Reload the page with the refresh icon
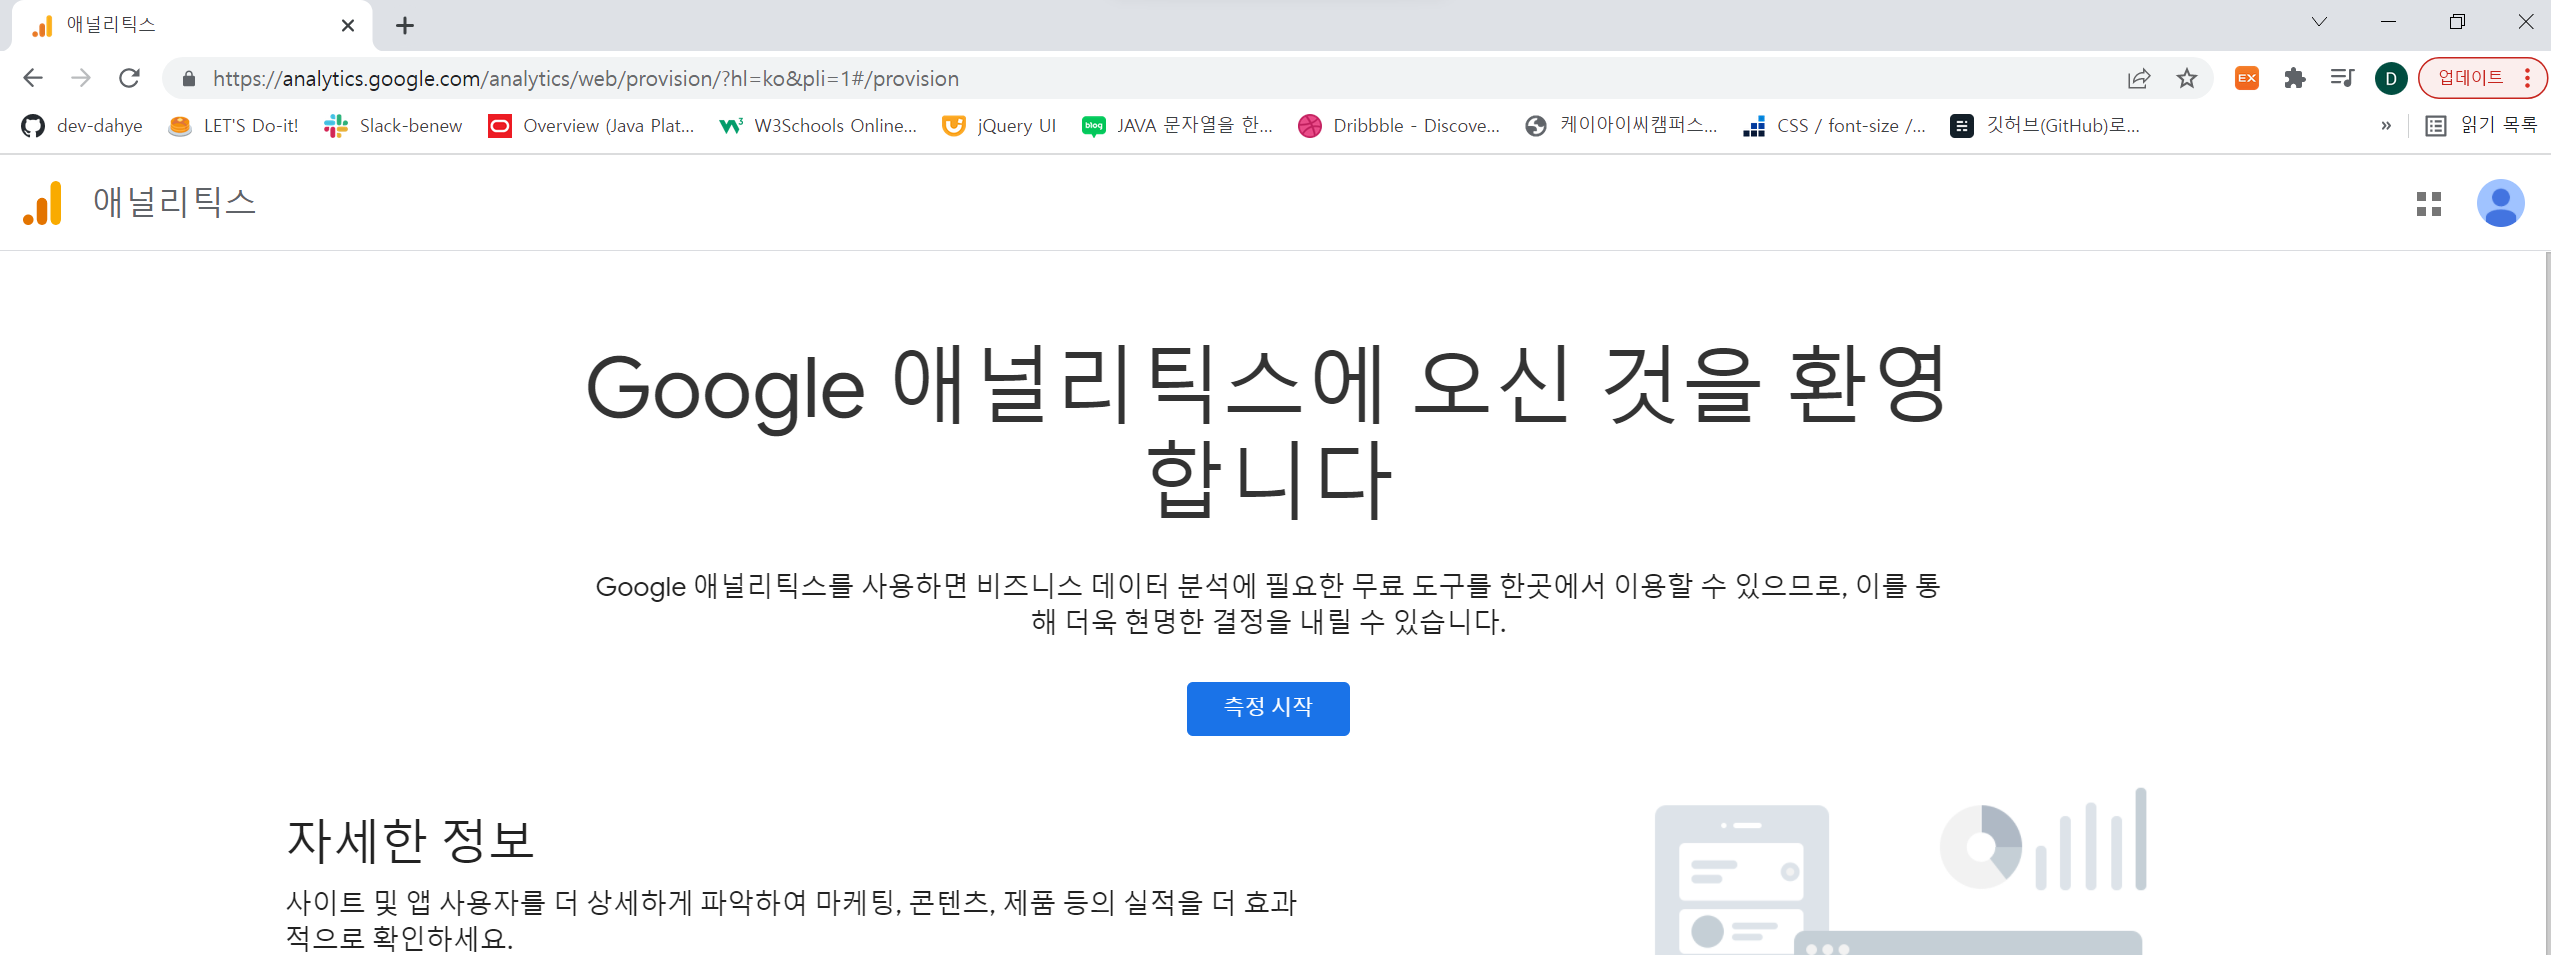This screenshot has height=955, width=2551. click(x=129, y=78)
